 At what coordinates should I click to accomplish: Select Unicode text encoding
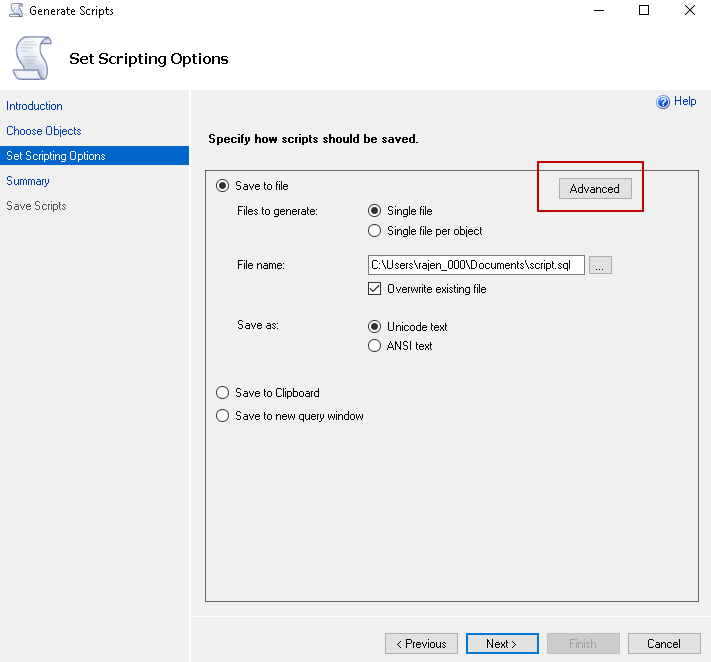(x=375, y=326)
